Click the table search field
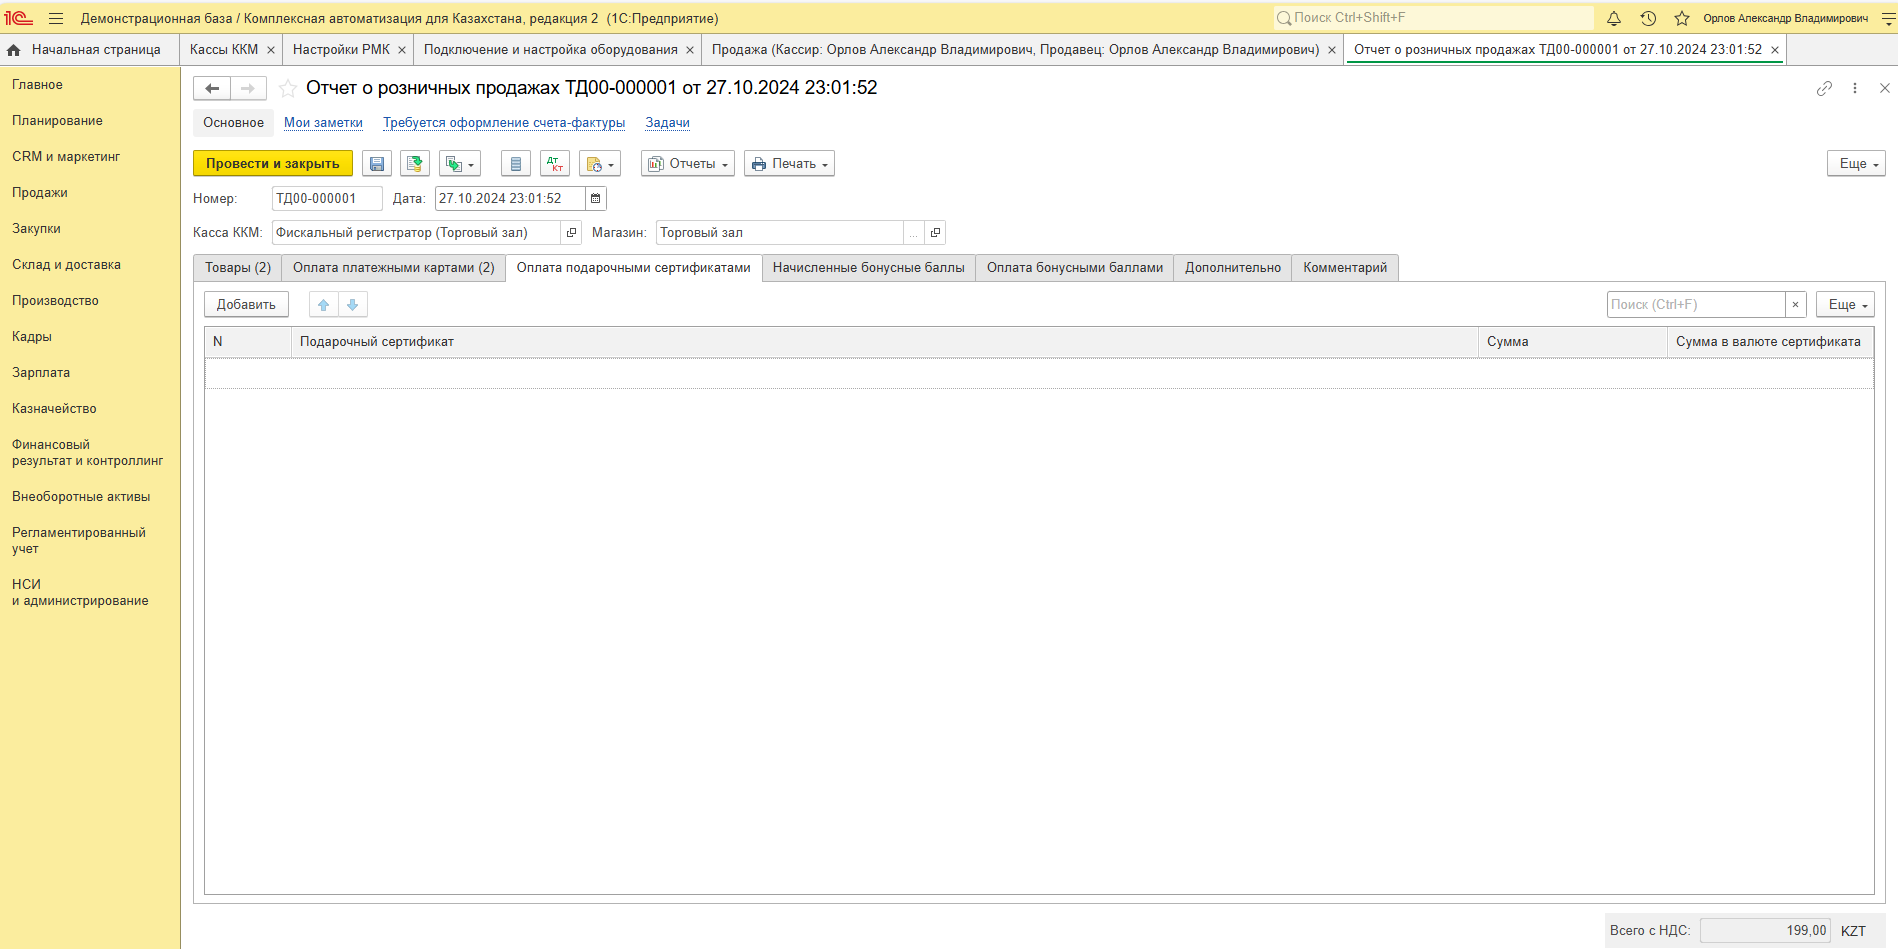The image size is (1898, 949). pyautogui.click(x=1695, y=305)
